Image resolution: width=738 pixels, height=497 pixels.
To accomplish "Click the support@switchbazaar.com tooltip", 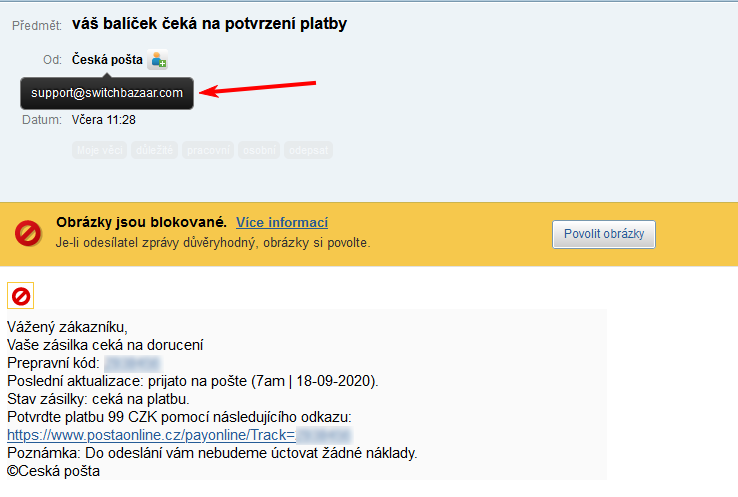I will [x=107, y=93].
